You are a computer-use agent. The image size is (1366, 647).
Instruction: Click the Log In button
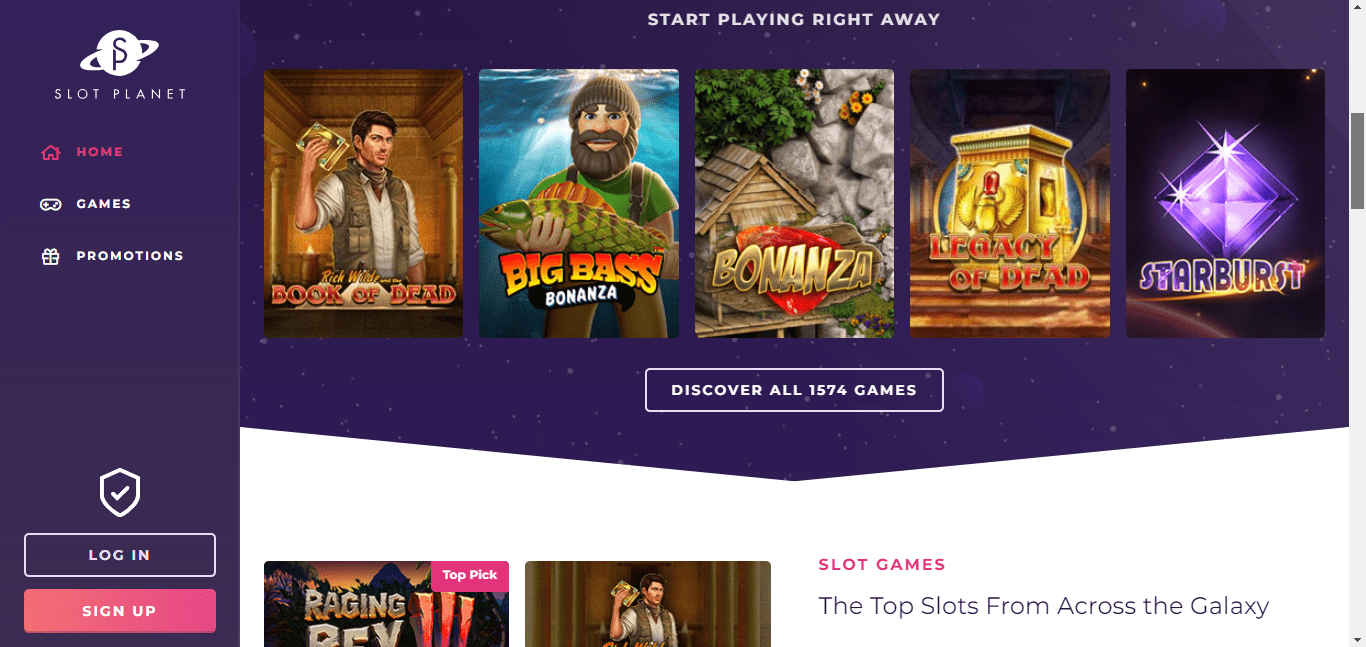coord(120,555)
